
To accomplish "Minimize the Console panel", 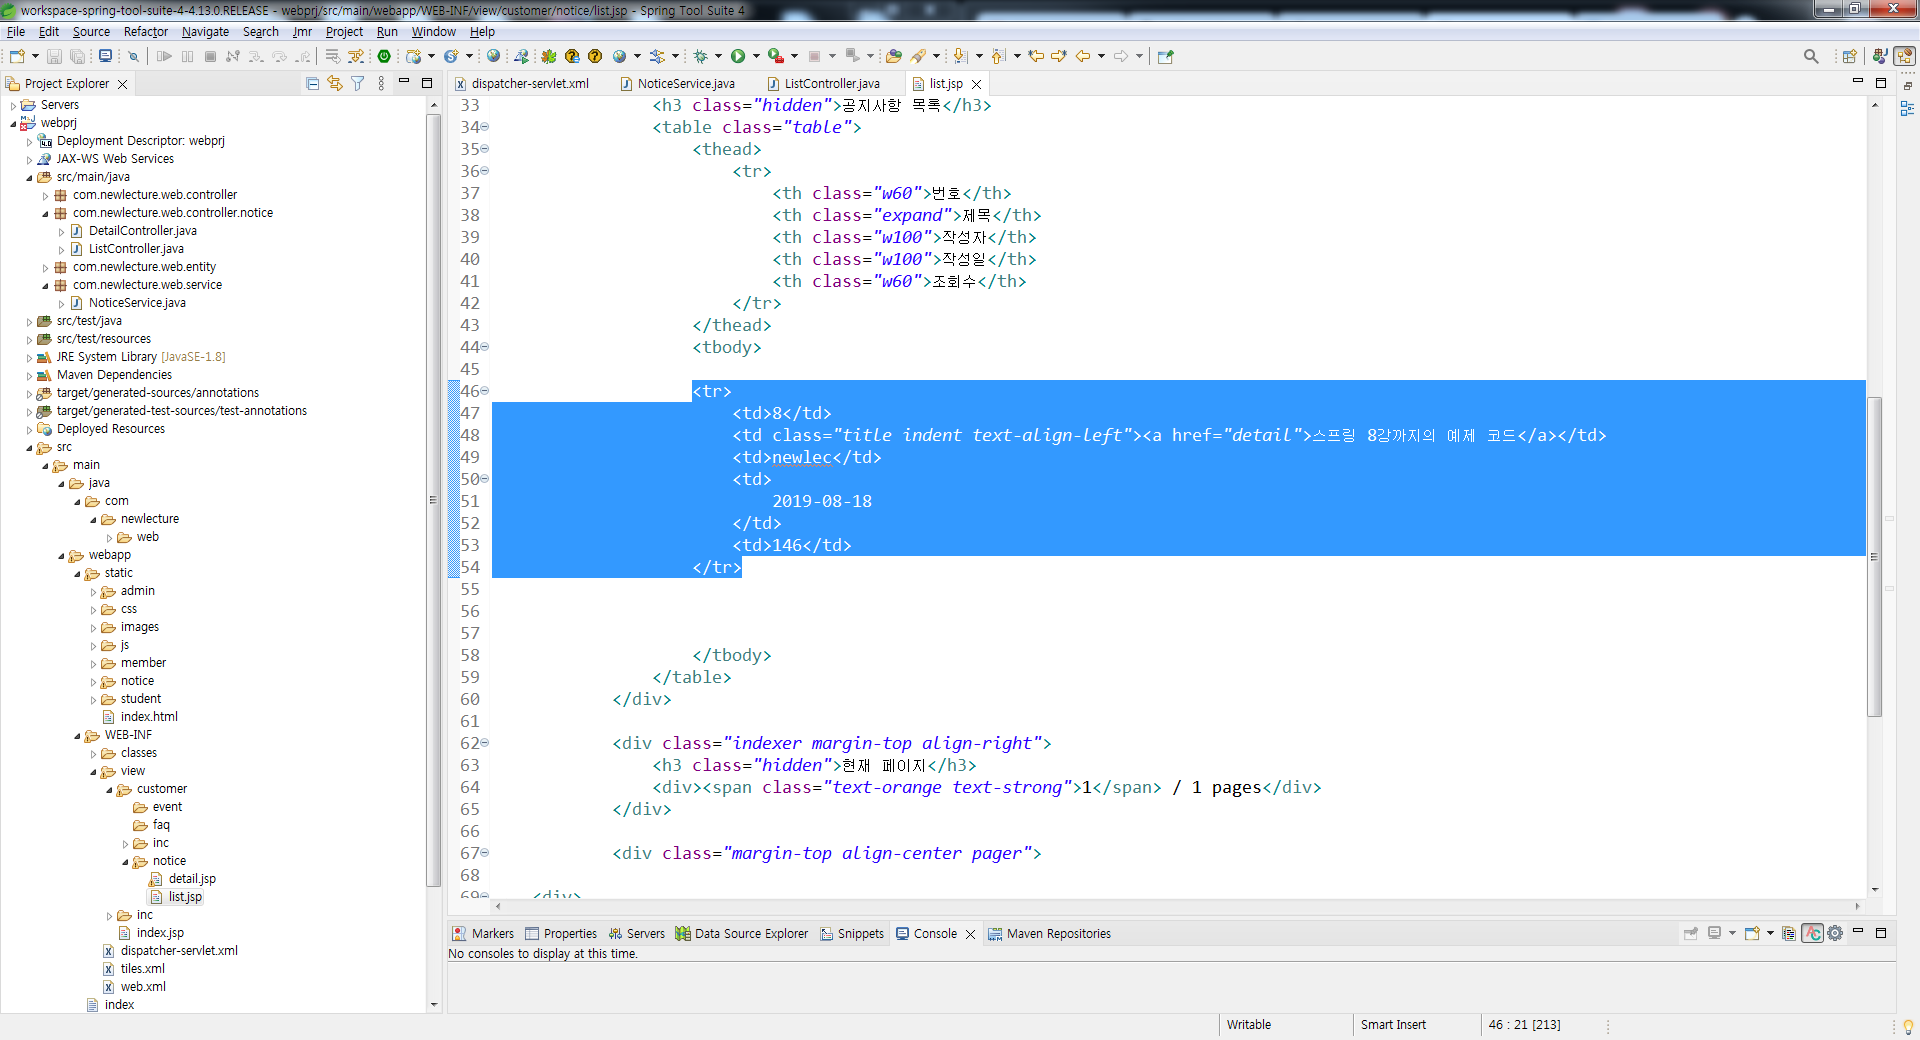I will click(1858, 931).
